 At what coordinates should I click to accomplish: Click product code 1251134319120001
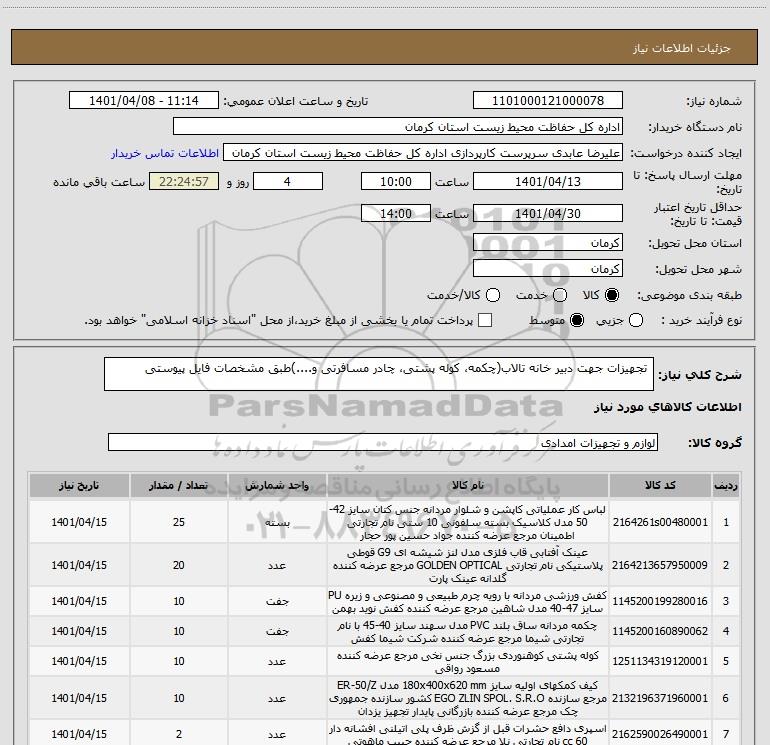(660, 661)
